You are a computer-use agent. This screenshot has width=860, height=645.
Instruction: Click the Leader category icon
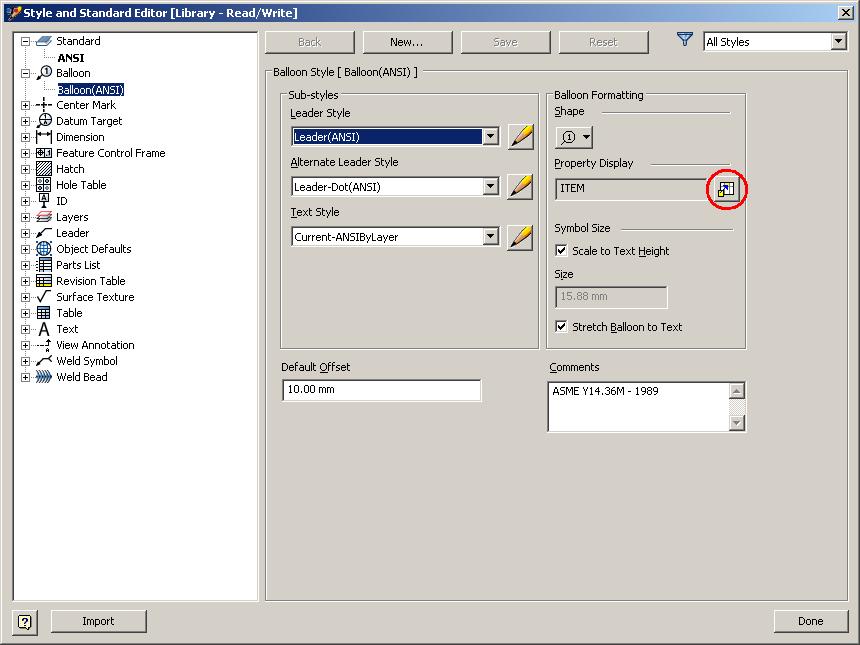click(43, 233)
